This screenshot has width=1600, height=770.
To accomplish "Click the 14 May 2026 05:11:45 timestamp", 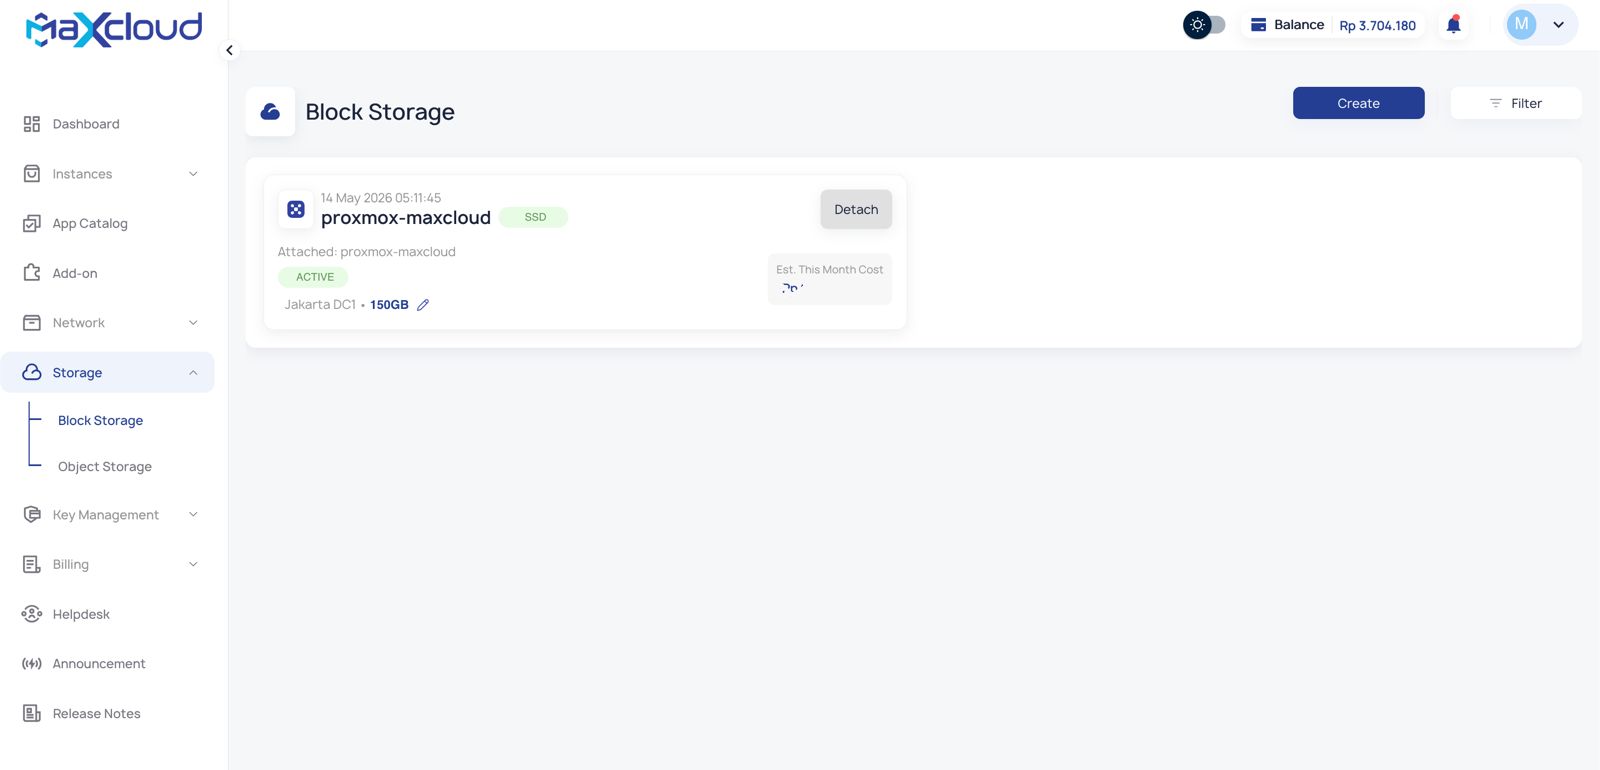I will click(381, 198).
